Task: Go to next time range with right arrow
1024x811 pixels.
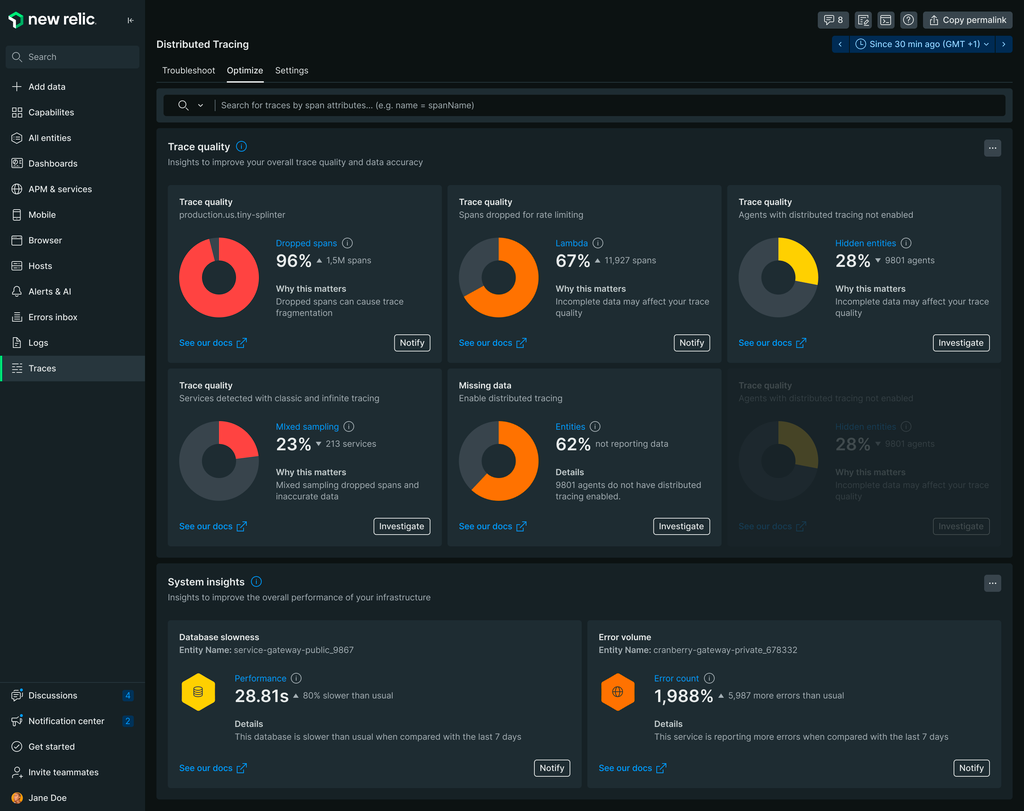Action: click(x=1004, y=44)
